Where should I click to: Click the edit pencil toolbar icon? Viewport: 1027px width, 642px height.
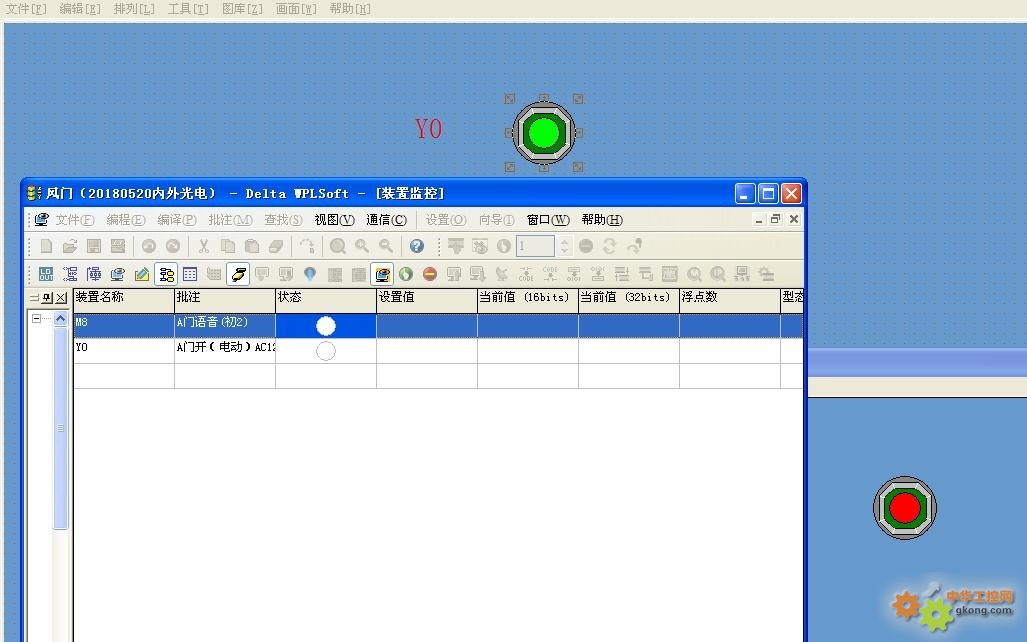142,274
